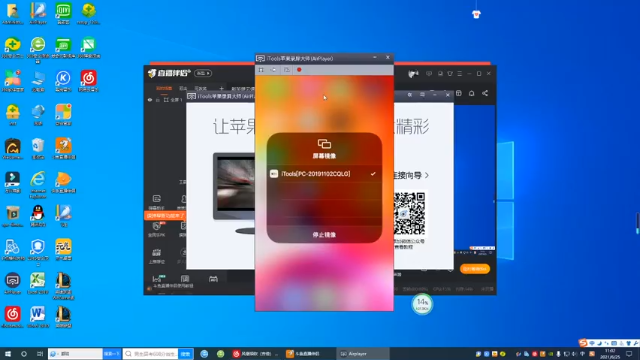Image resolution: width=640 pixels, height=360 pixels.
Task: Click the 14% floating speed ball
Action: tap(422, 304)
